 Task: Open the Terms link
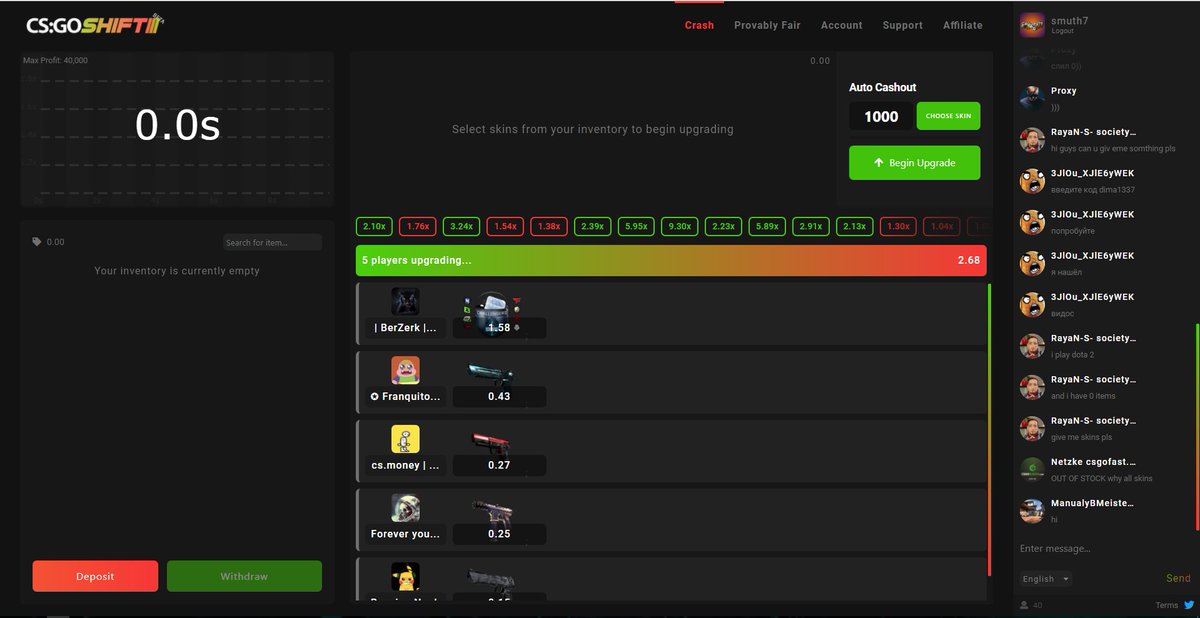coord(1167,605)
